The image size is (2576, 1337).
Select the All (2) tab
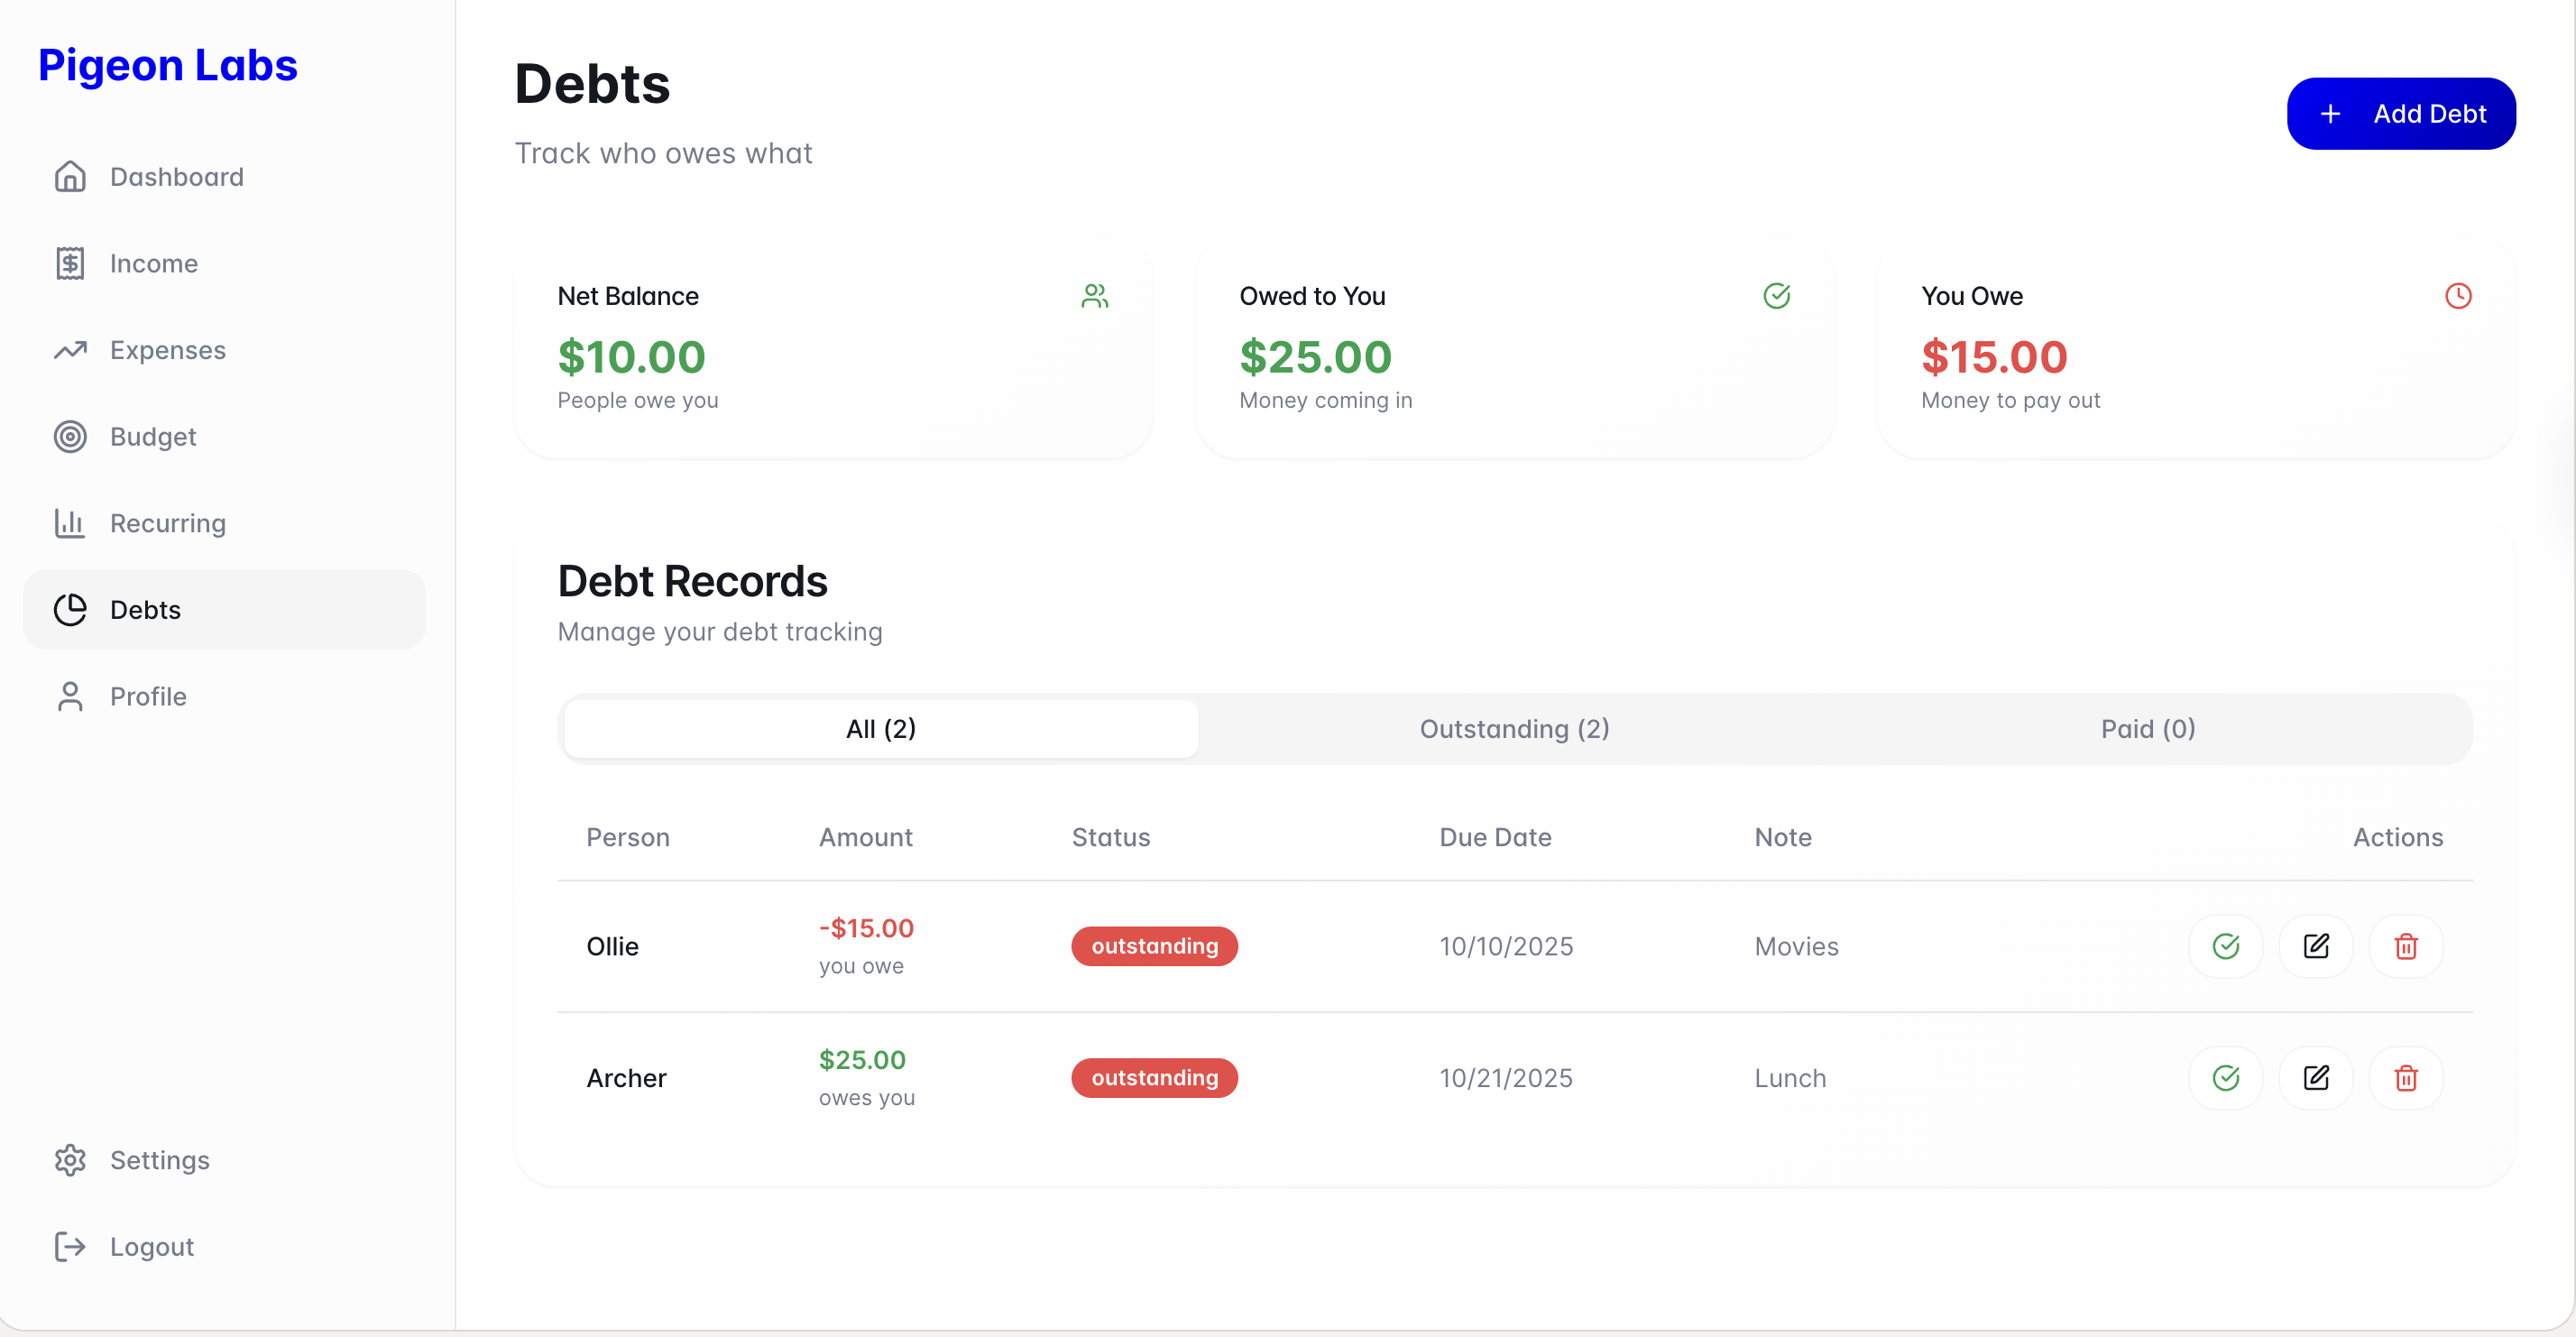coord(880,729)
